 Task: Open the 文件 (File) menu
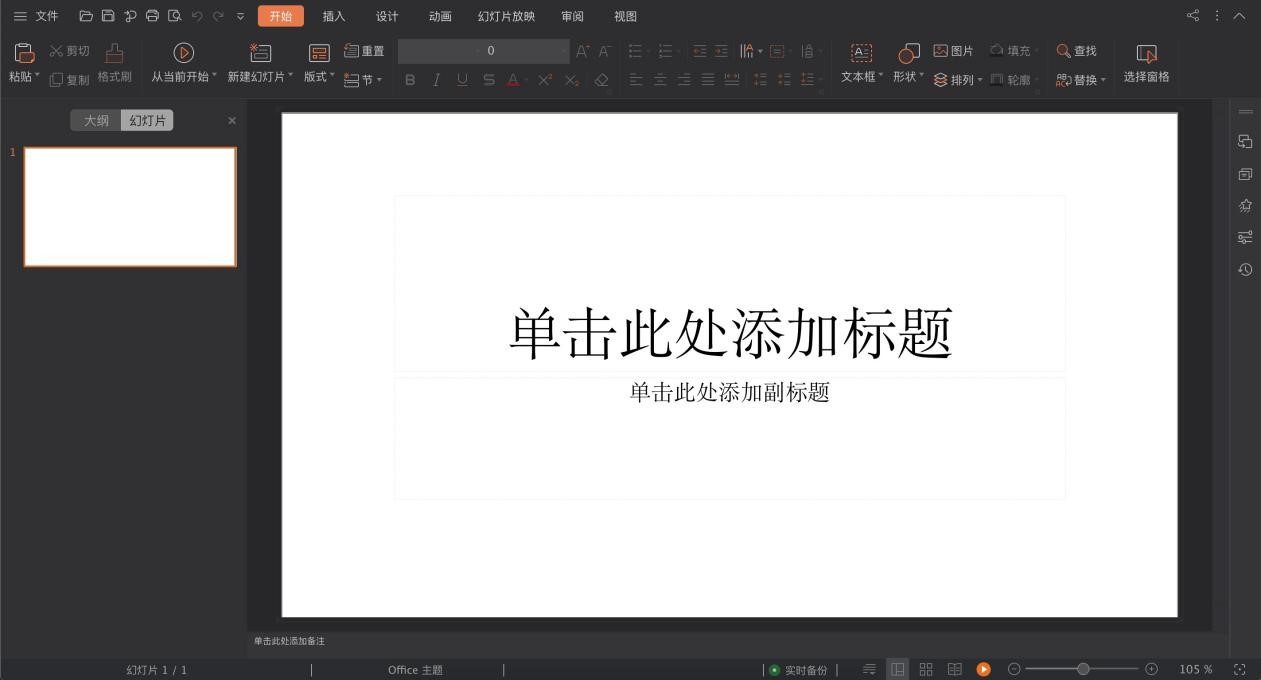(46, 16)
